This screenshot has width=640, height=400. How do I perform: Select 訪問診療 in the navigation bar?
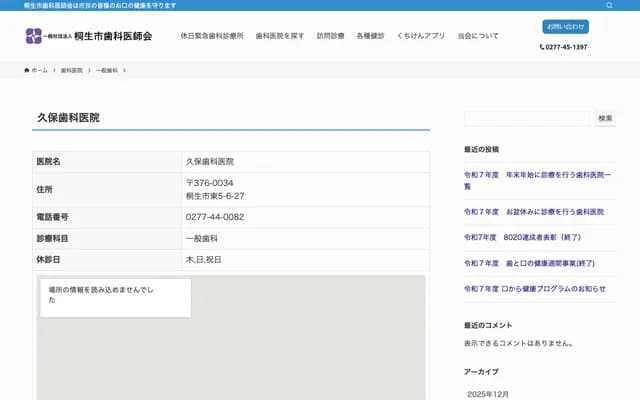(330, 36)
